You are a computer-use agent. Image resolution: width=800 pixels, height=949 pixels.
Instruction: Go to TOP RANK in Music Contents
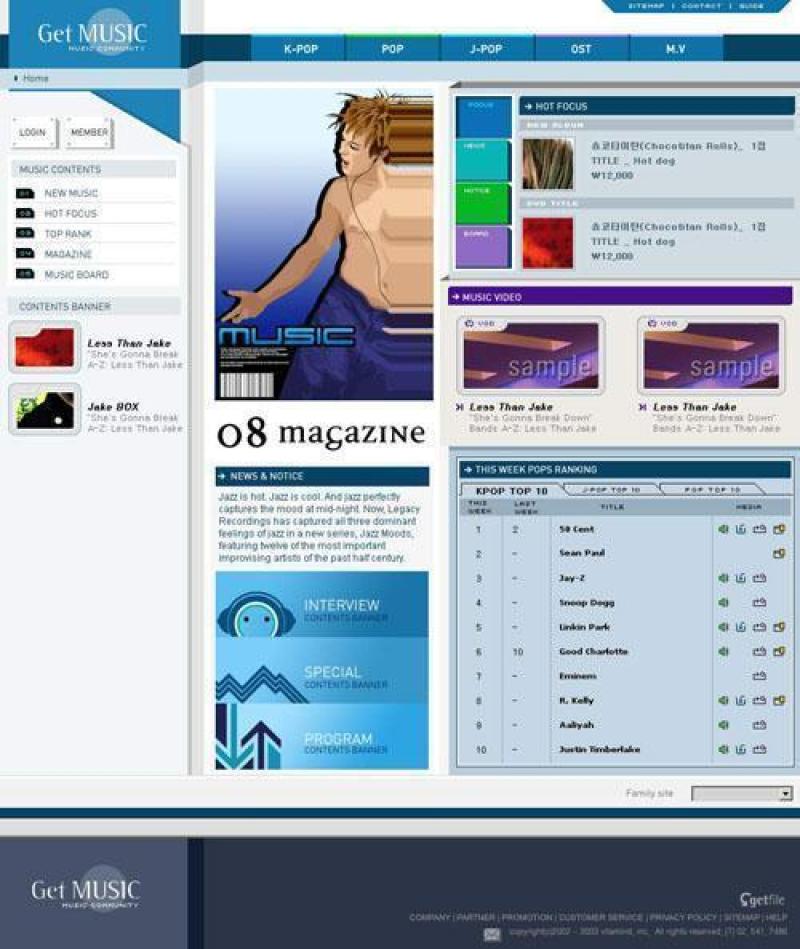click(x=68, y=234)
